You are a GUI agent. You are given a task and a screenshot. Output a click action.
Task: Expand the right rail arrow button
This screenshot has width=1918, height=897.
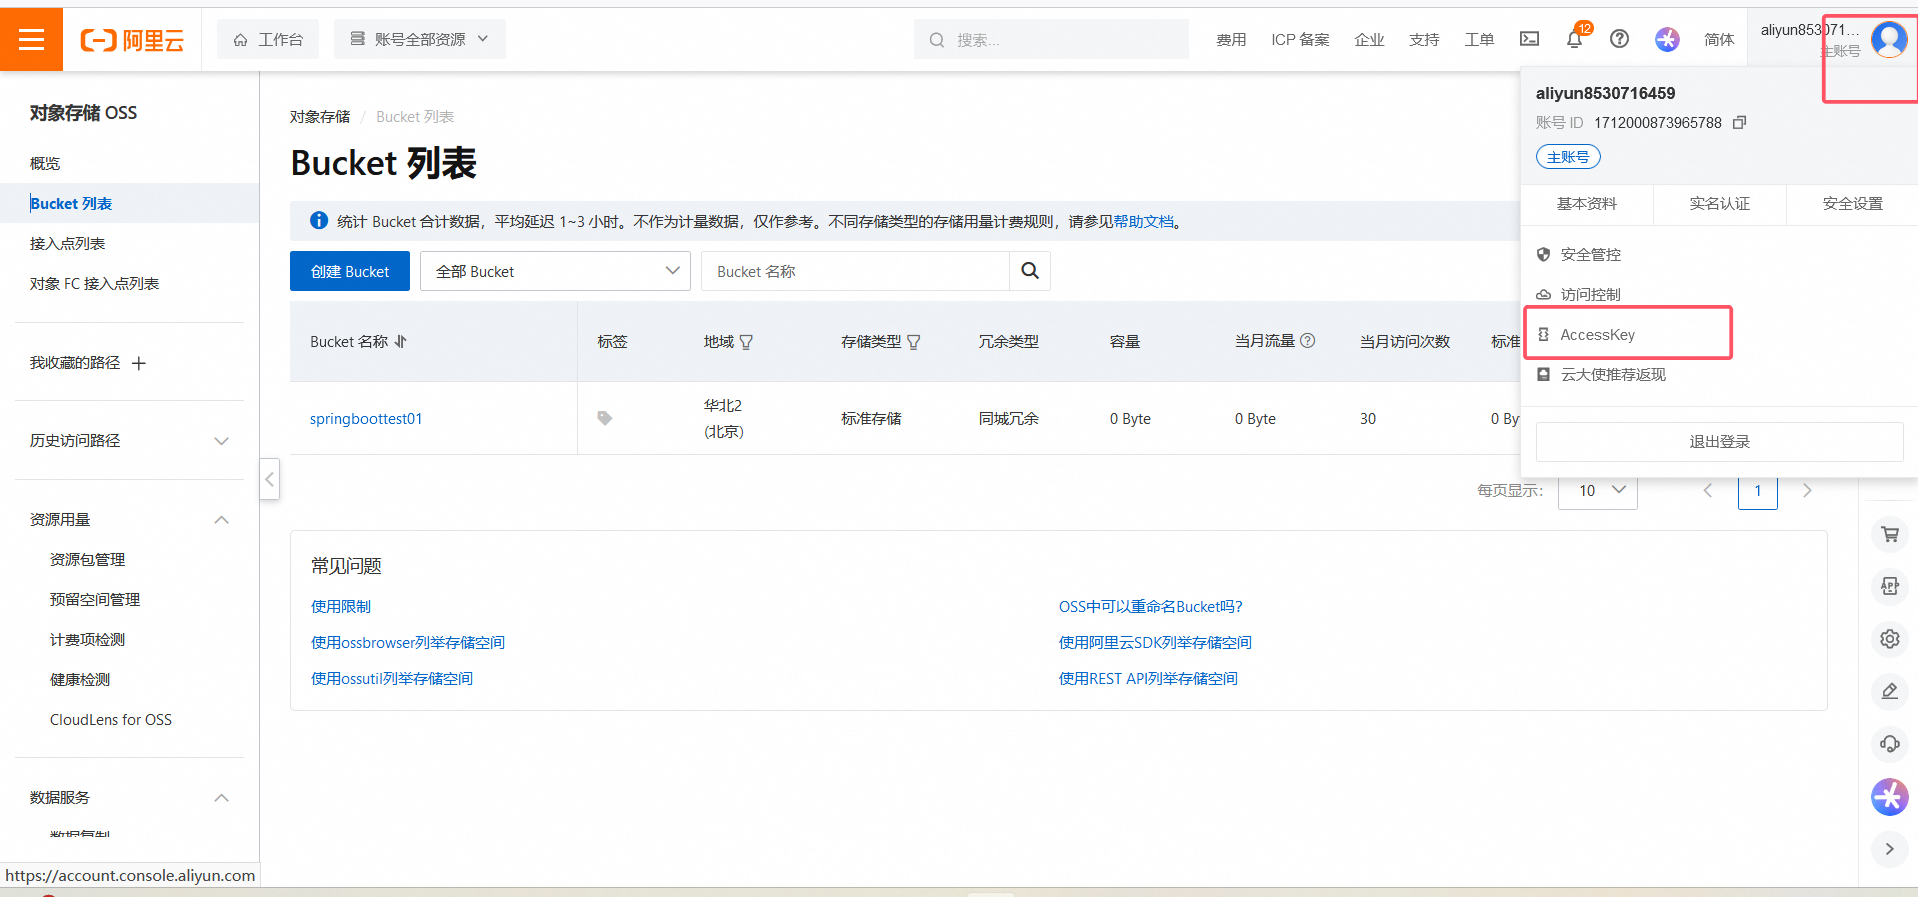point(1889,849)
